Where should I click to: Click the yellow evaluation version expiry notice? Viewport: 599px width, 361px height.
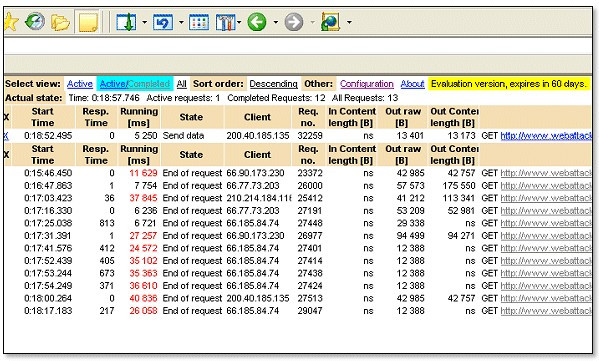(508, 84)
